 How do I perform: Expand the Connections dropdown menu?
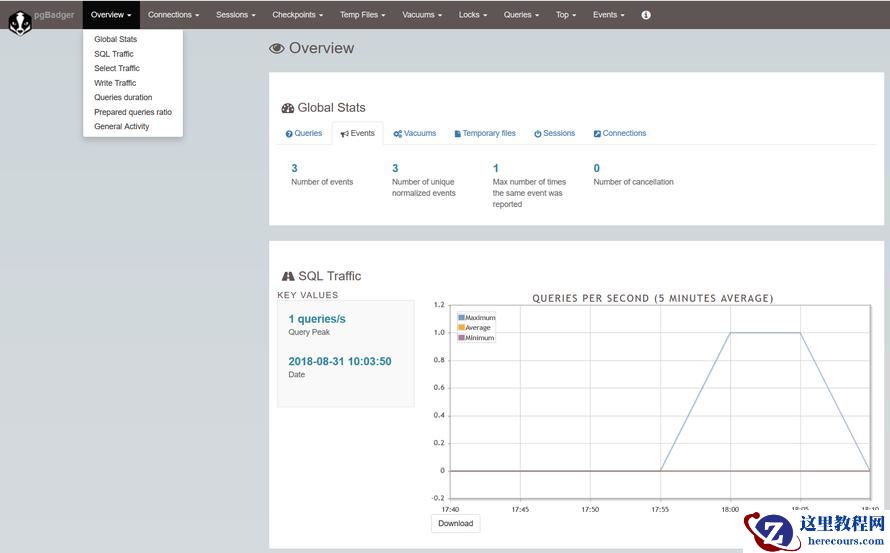[x=173, y=15]
